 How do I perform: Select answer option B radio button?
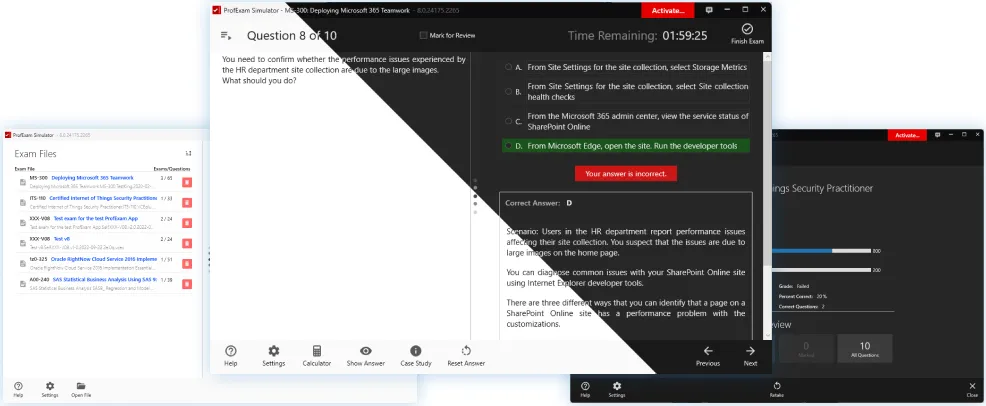click(508, 91)
